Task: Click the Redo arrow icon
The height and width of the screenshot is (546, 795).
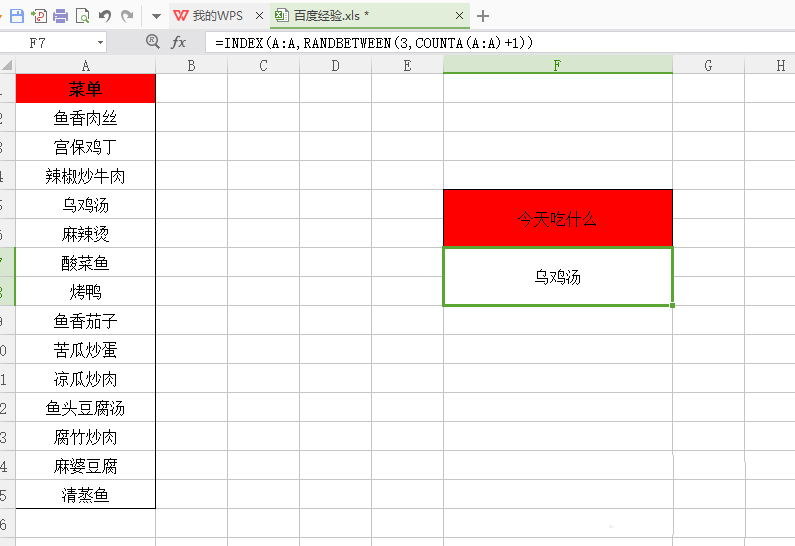Action: click(x=127, y=16)
